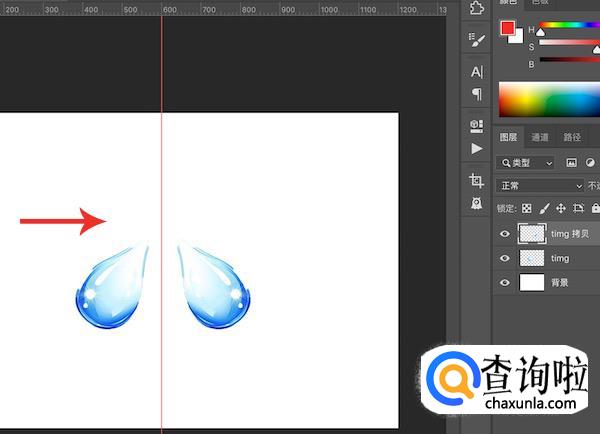This screenshot has width=600, height=434.
Task: Click the plugins puzzle-piece icon
Action: point(477,8)
